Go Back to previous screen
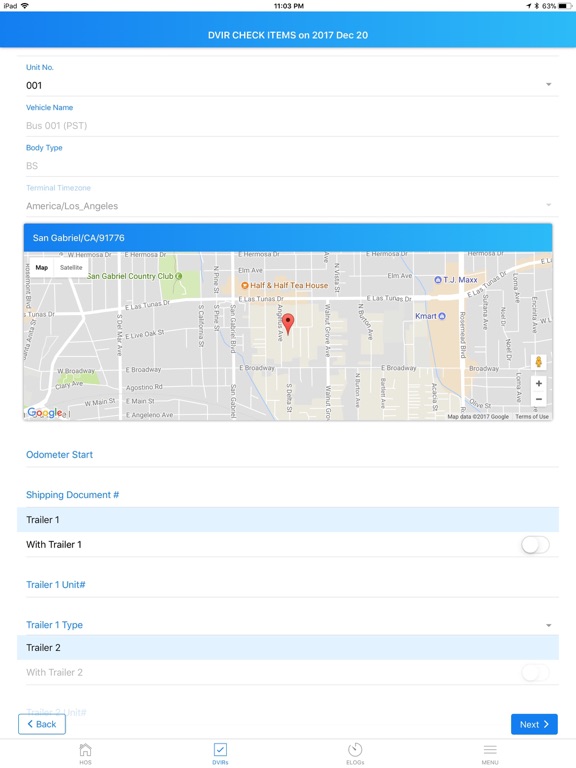576x768 pixels. tap(42, 724)
